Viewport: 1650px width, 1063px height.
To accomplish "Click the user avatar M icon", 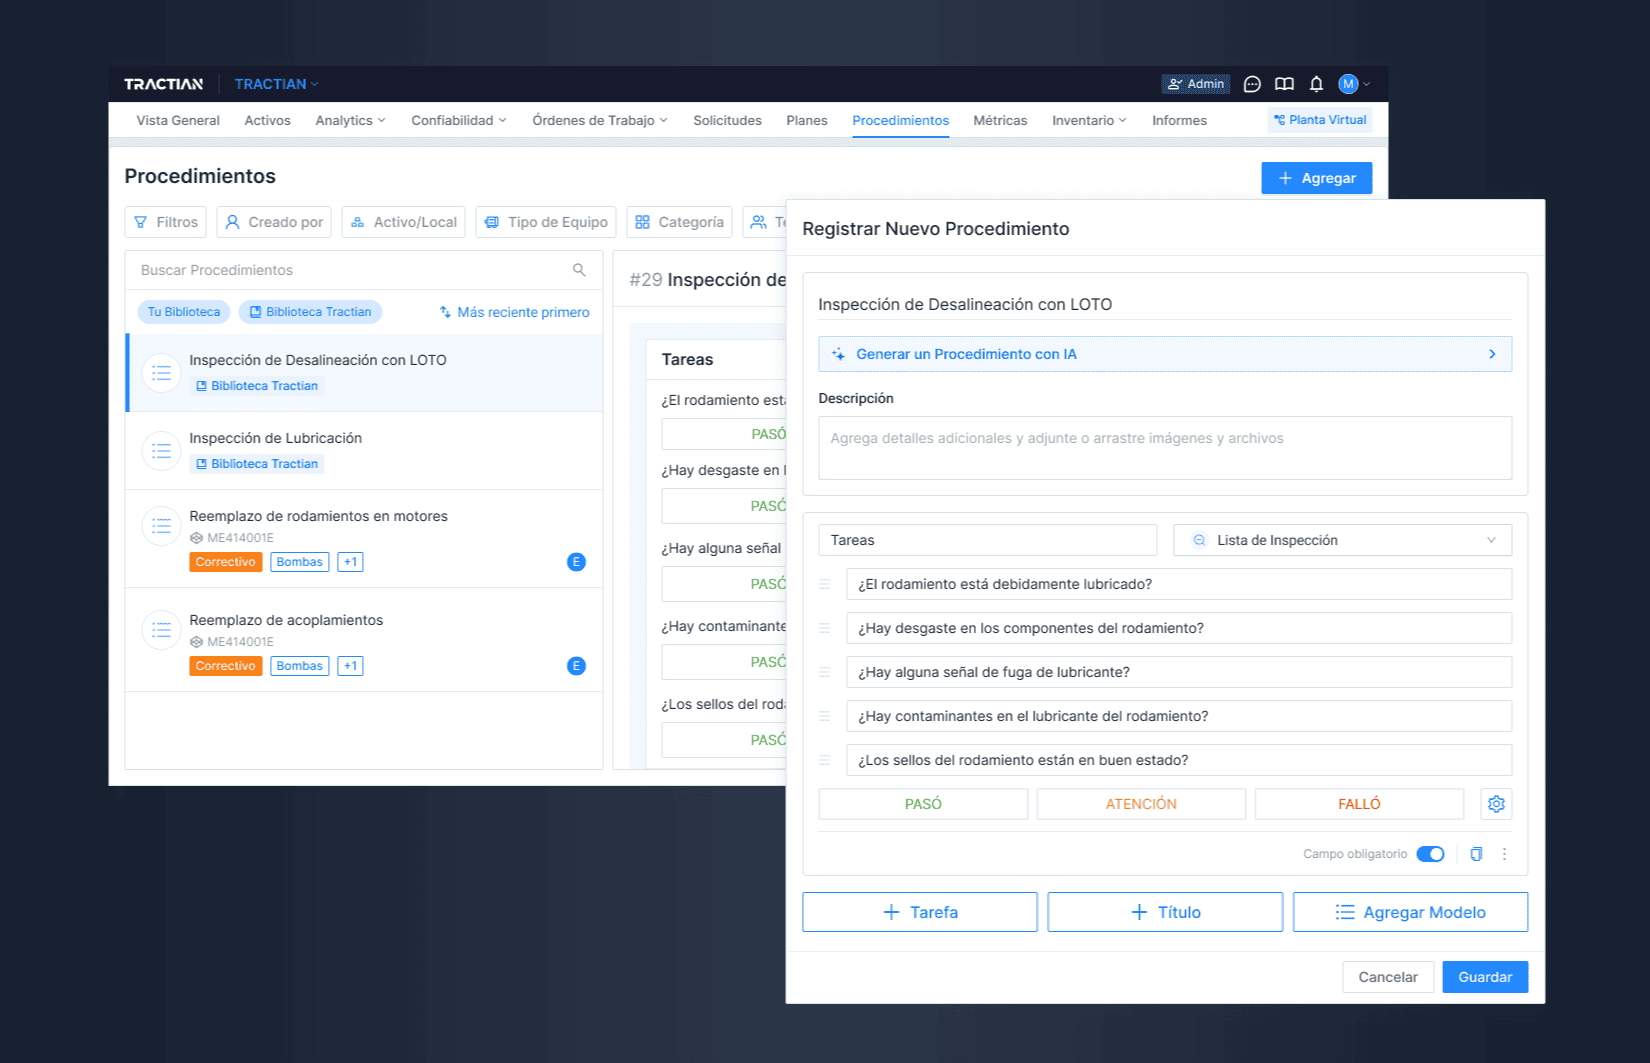I will pos(1348,84).
